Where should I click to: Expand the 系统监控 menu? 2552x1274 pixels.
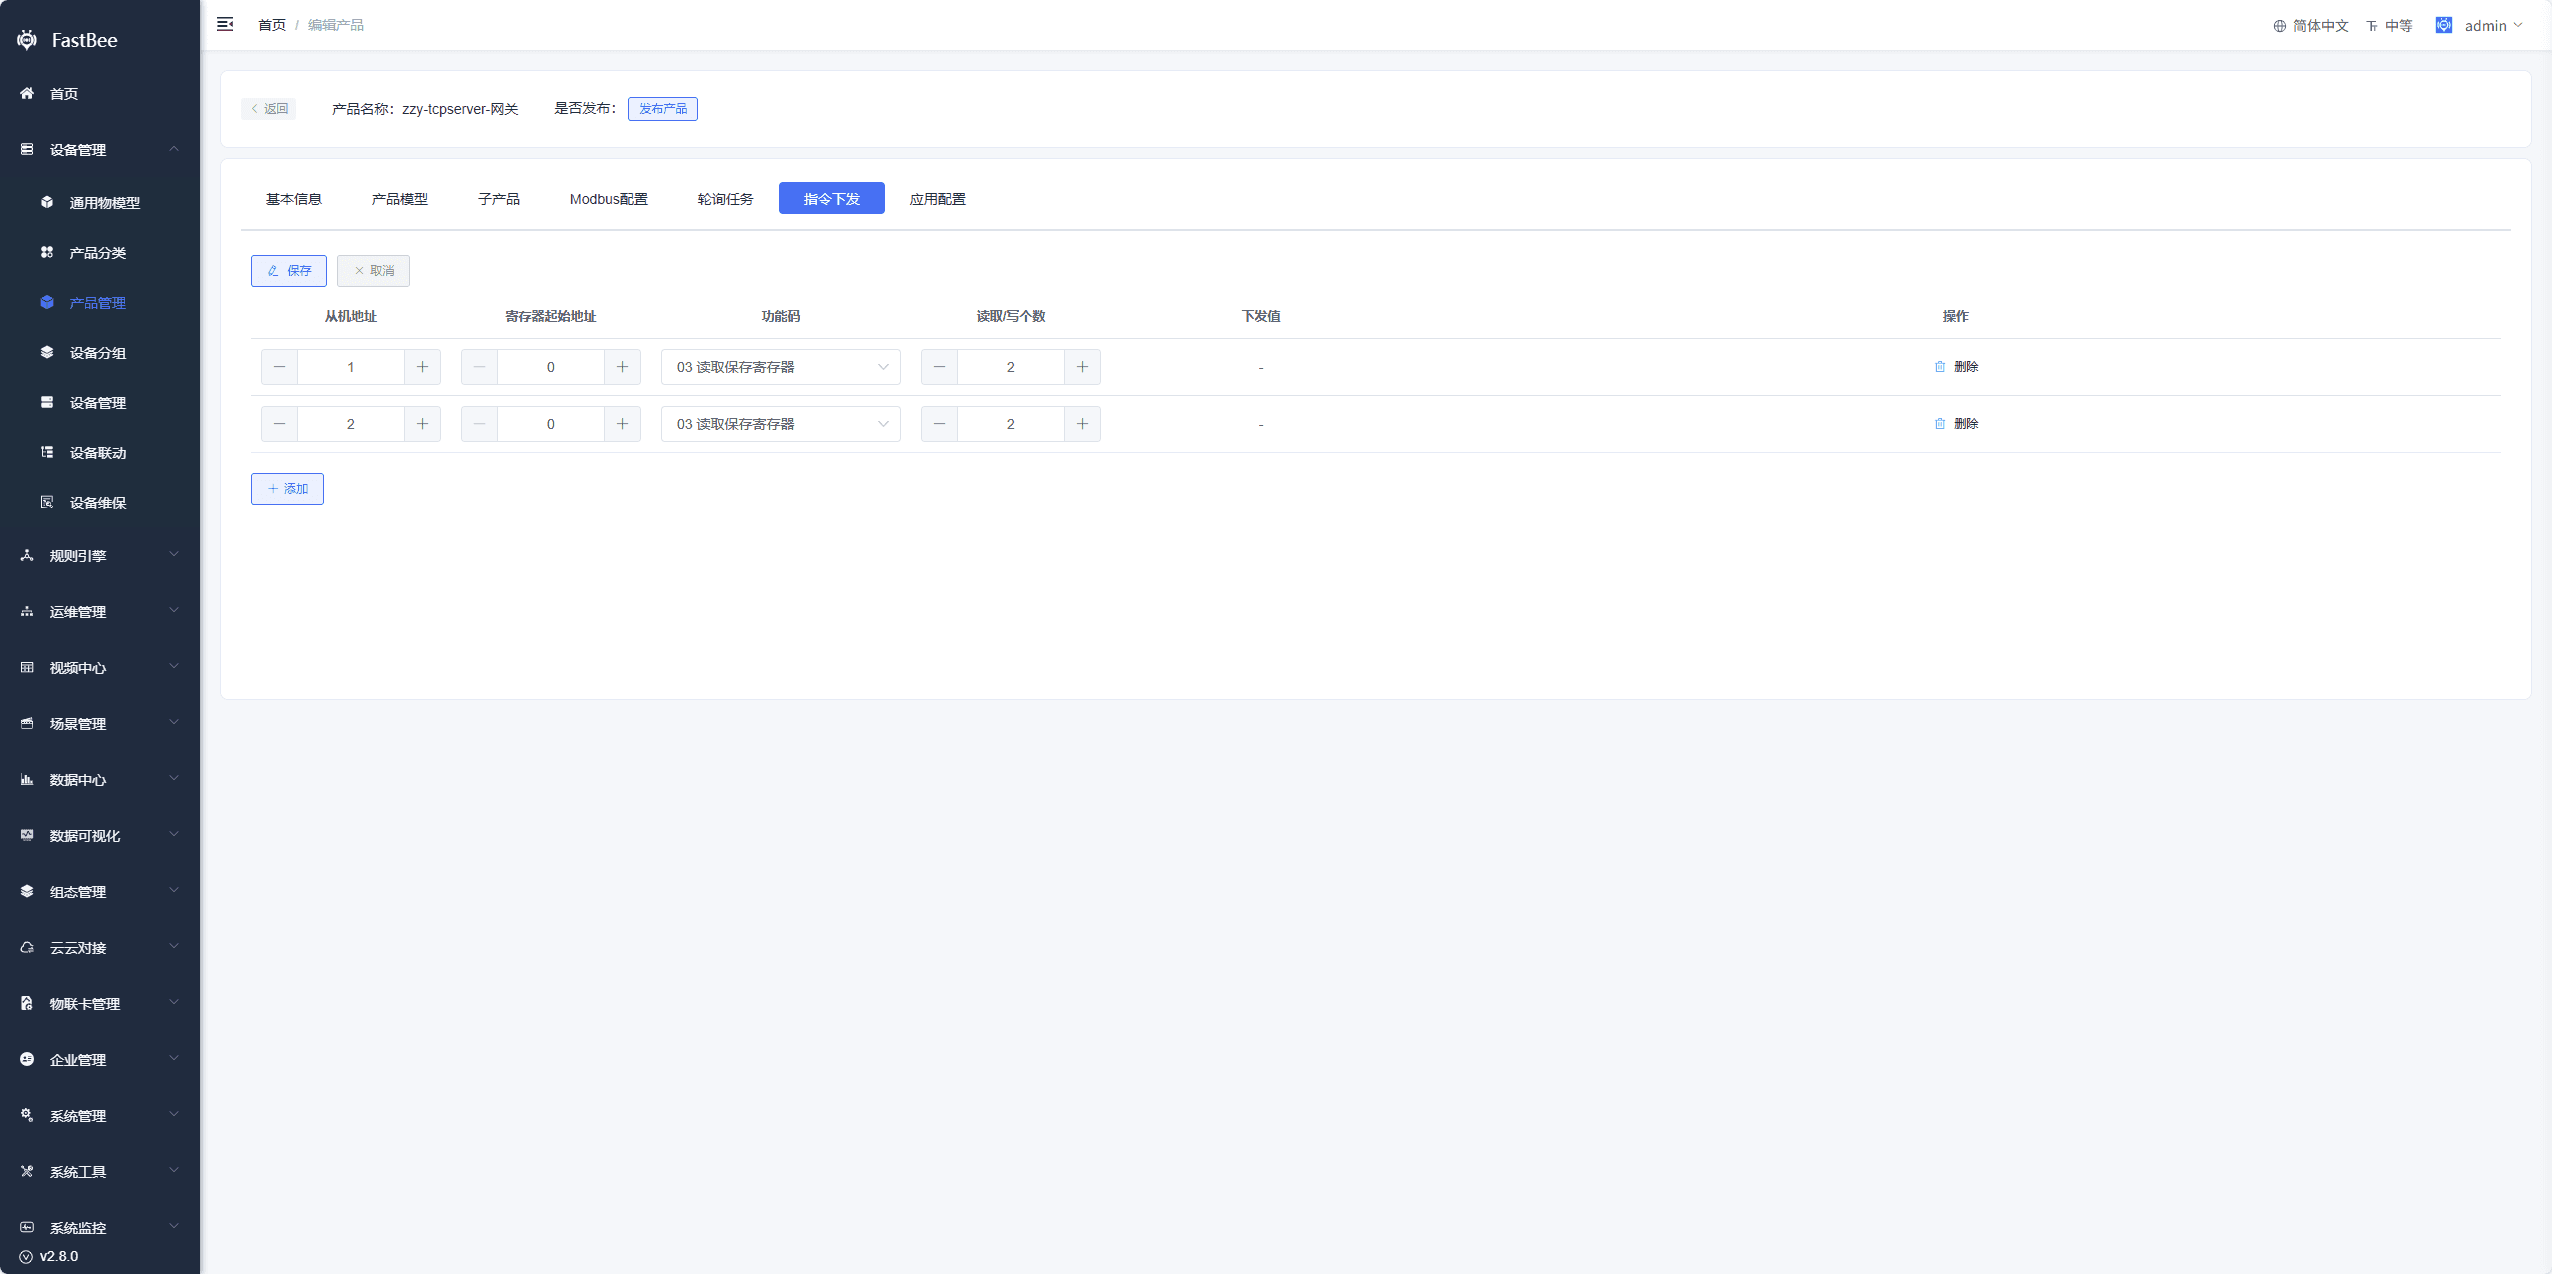coord(100,1228)
